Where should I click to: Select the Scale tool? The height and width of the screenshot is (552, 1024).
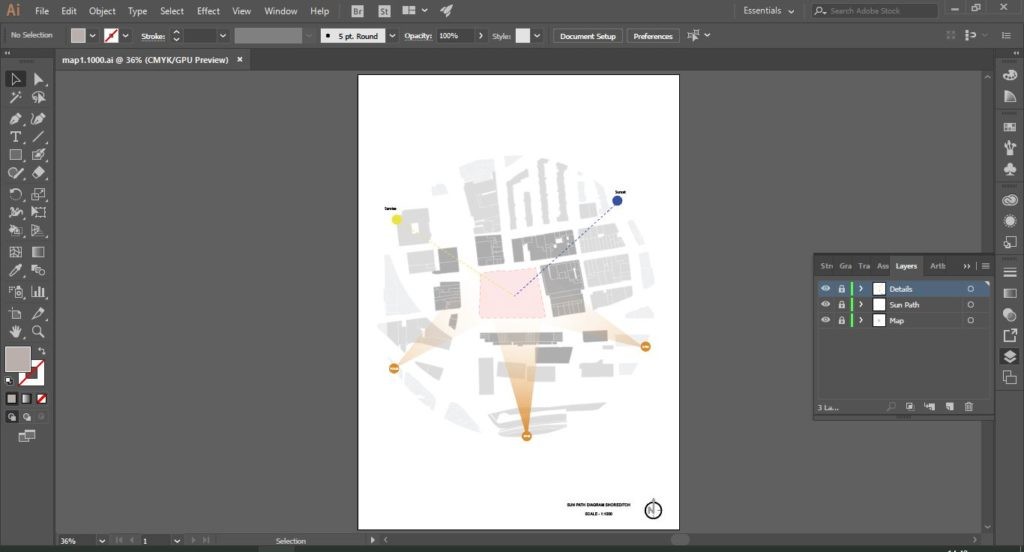[x=39, y=194]
